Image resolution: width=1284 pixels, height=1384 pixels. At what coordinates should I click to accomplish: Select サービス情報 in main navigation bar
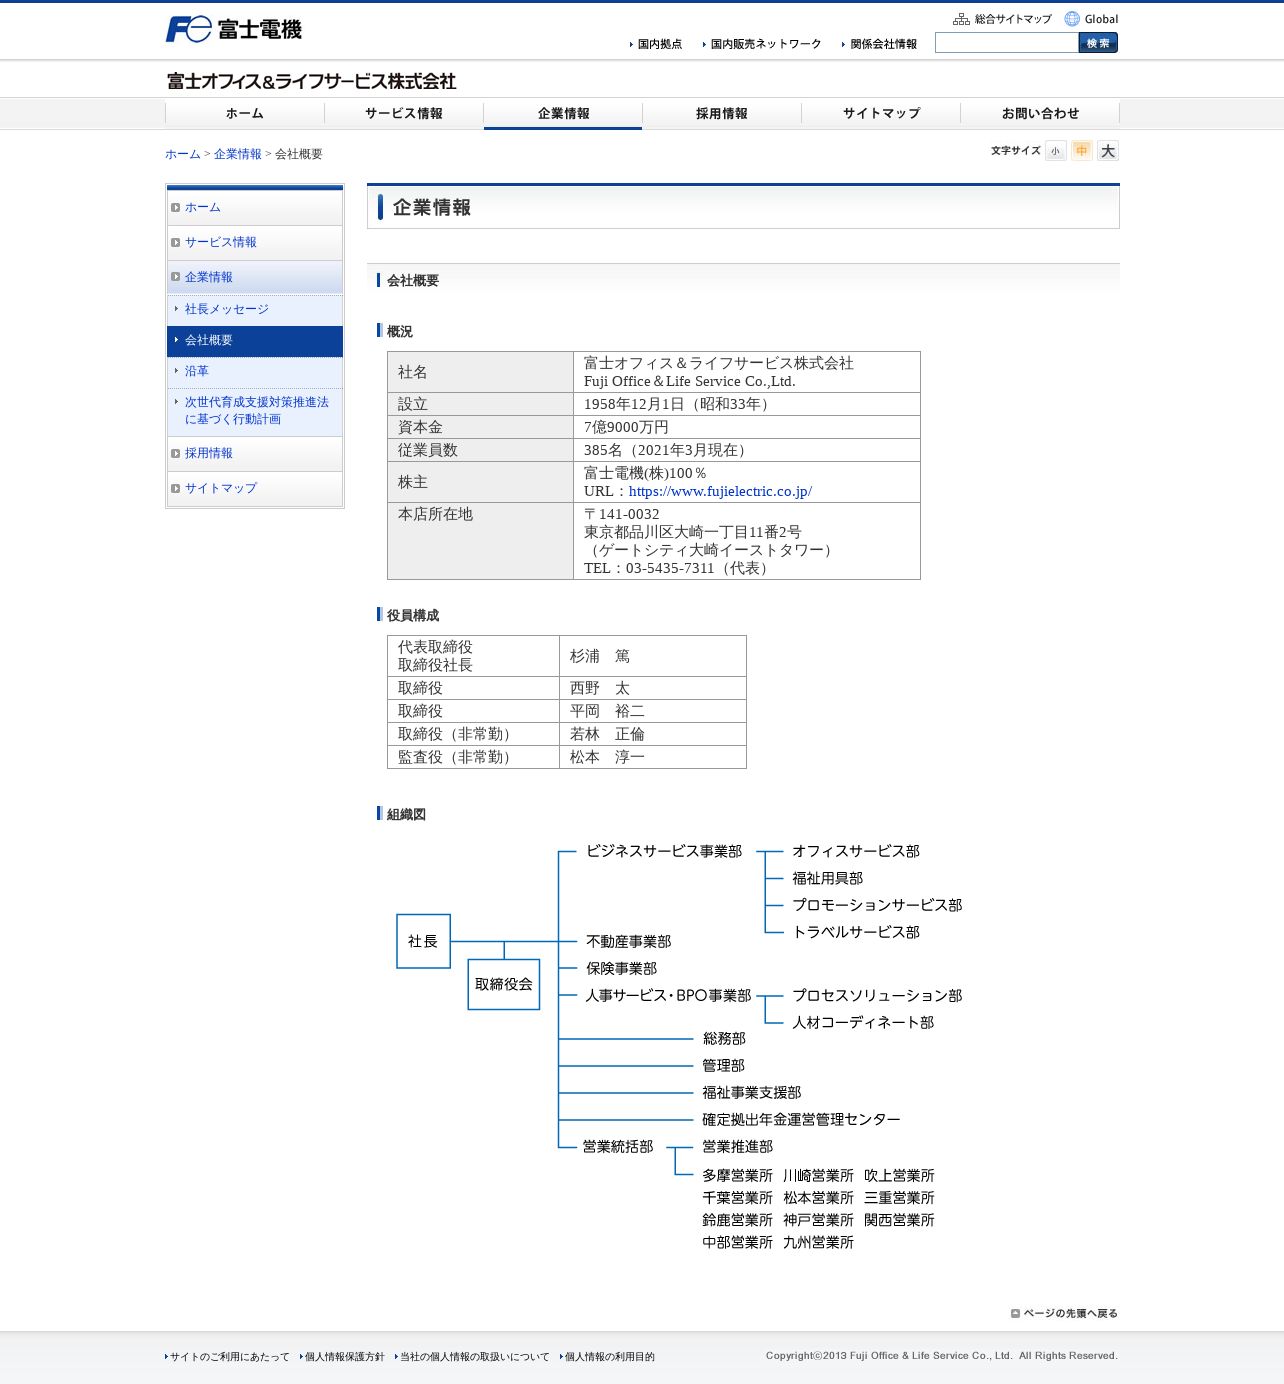pos(404,114)
